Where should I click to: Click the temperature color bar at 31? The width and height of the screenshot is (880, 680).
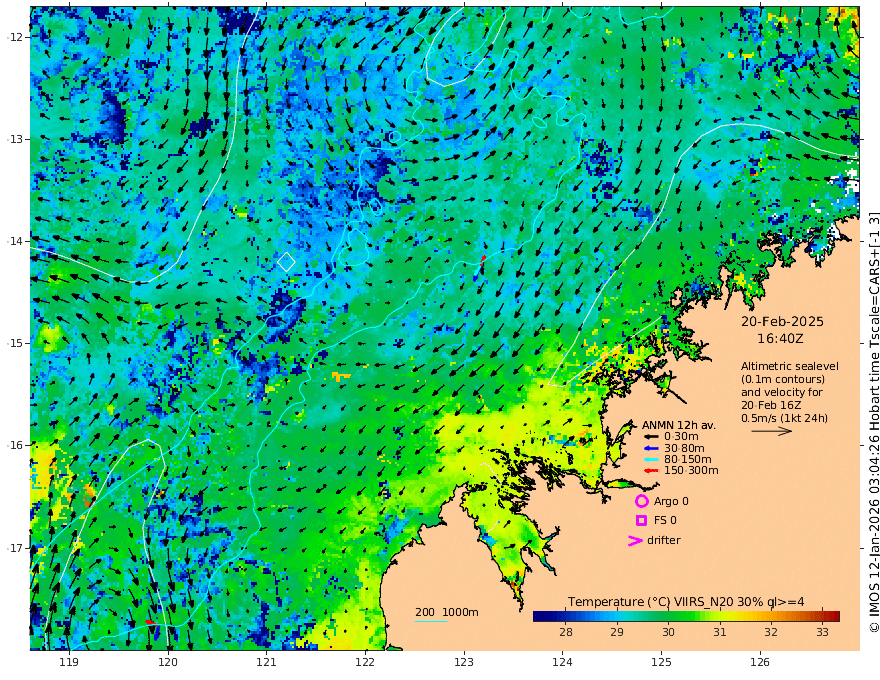click(x=719, y=616)
